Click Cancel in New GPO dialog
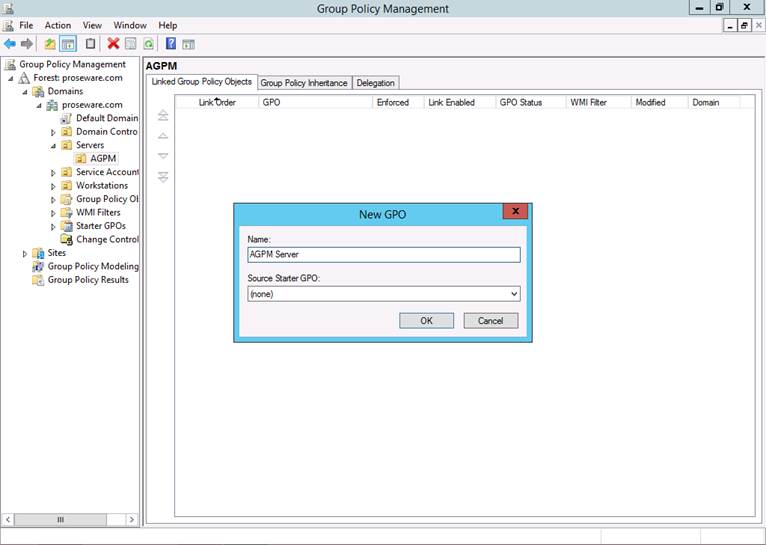The height and width of the screenshot is (545, 766). click(x=490, y=321)
